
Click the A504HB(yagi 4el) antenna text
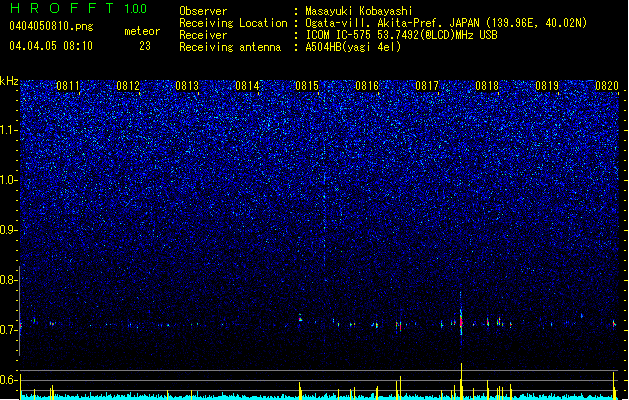coord(353,47)
